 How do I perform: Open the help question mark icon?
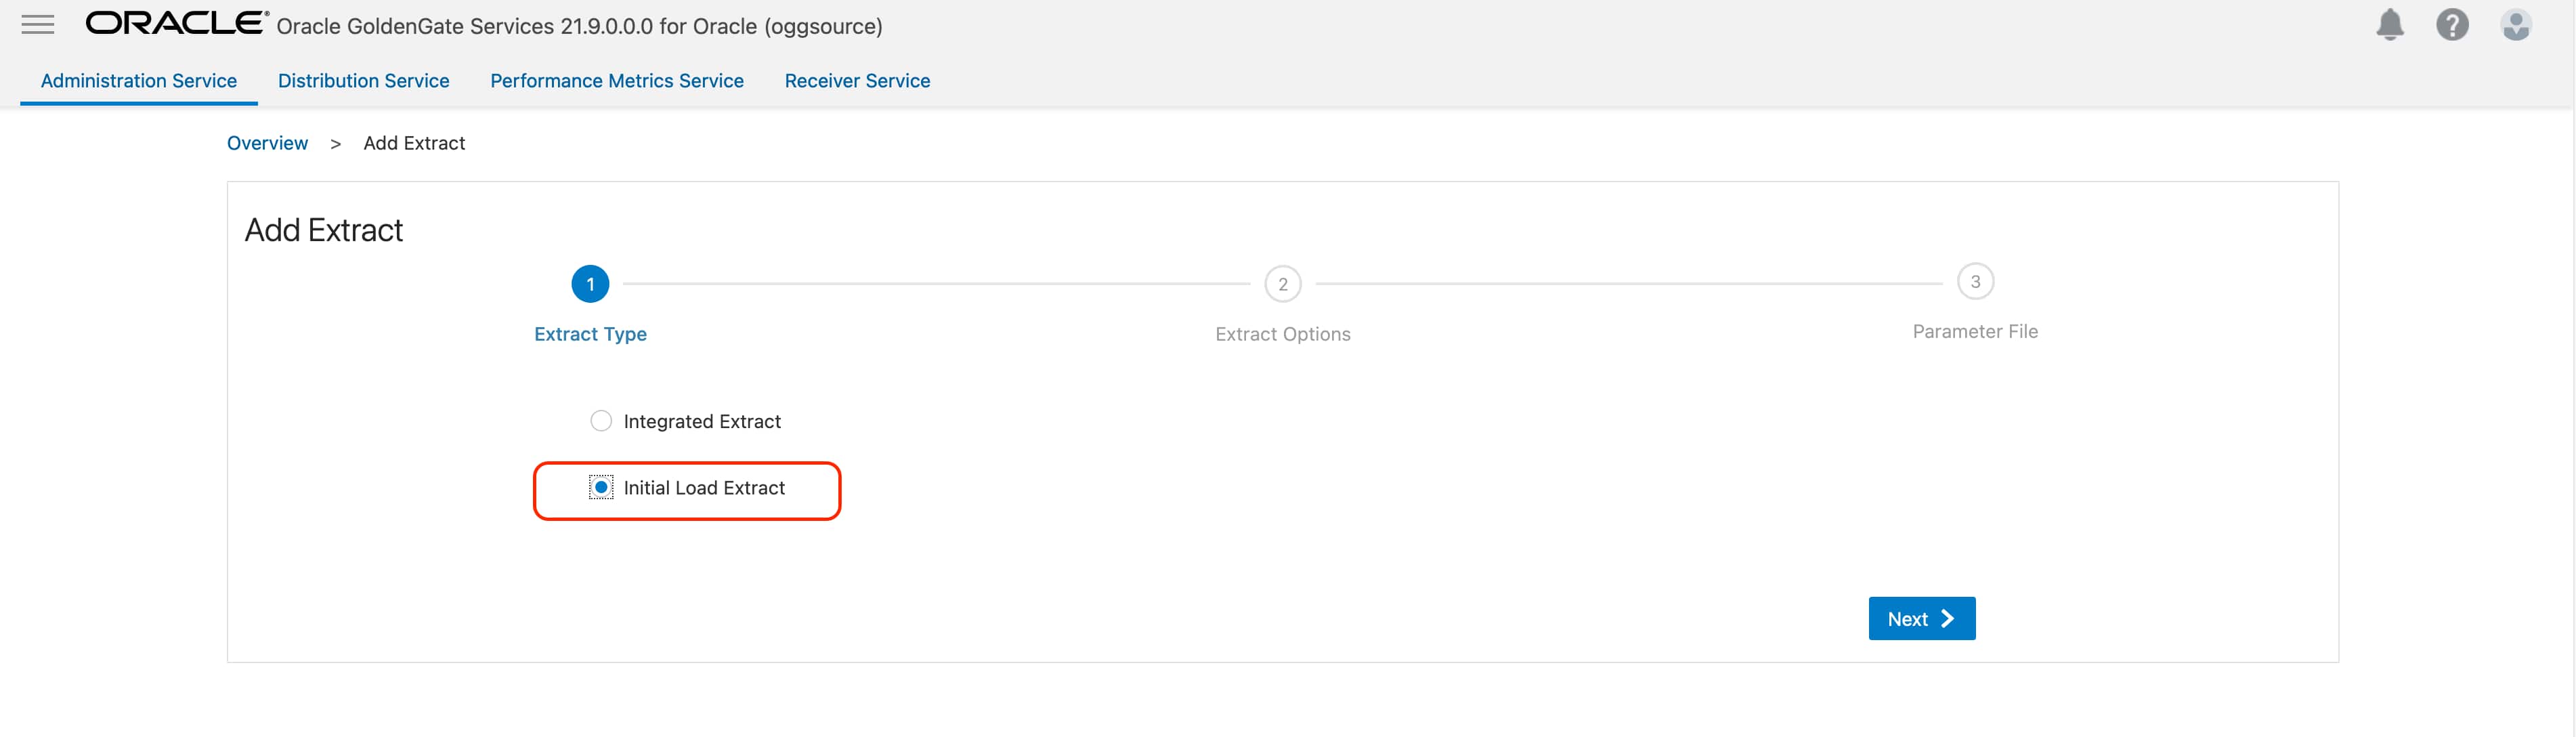2451,25
